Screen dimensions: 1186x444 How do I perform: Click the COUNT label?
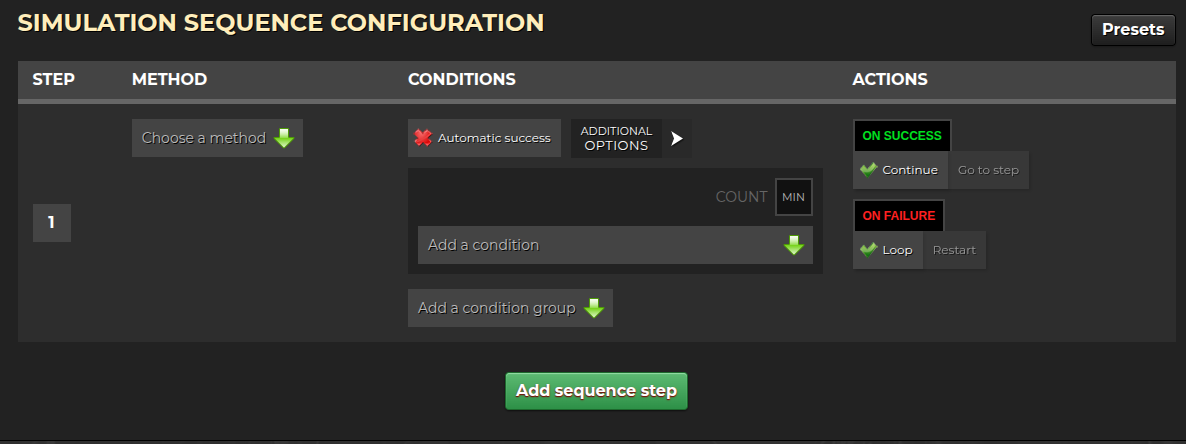coord(741,197)
